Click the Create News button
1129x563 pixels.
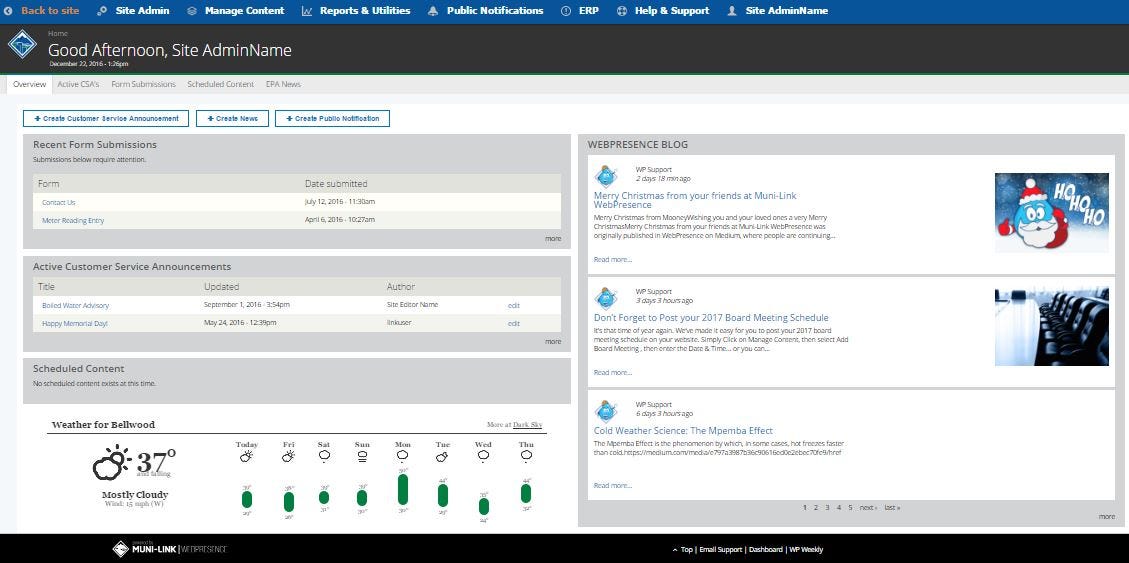pos(233,119)
